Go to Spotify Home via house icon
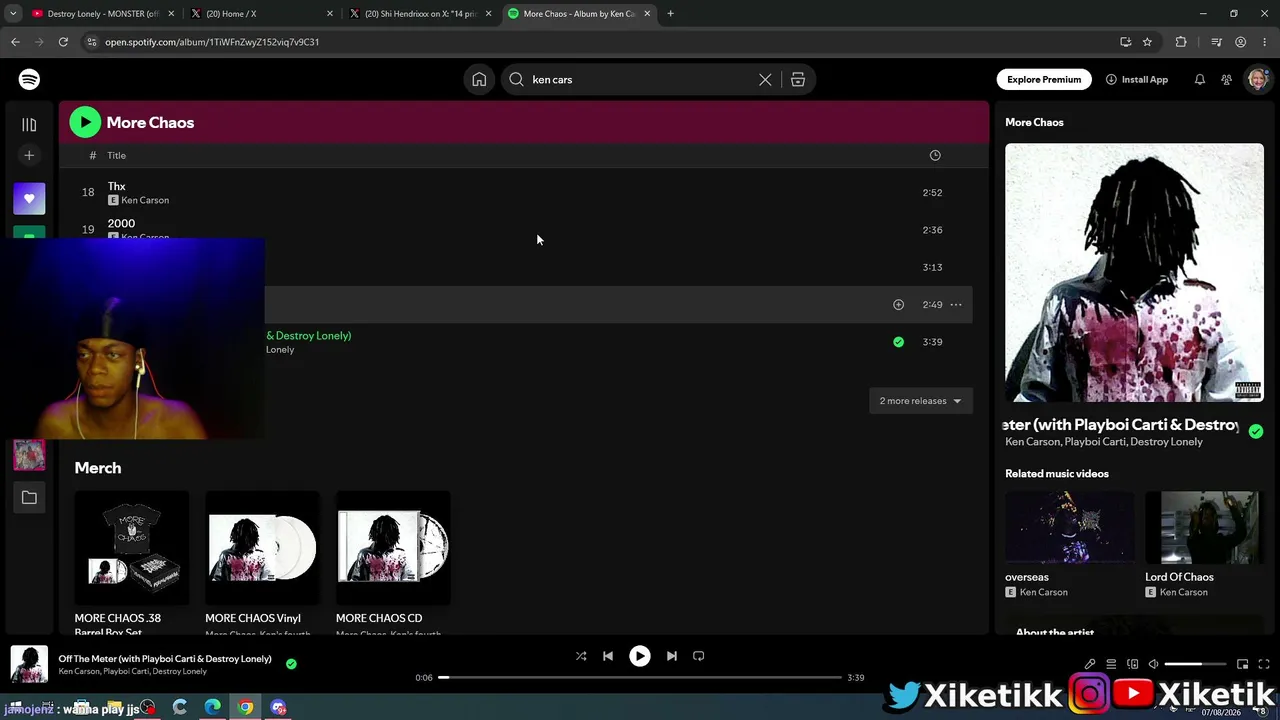The height and width of the screenshot is (720, 1280). pos(479,80)
